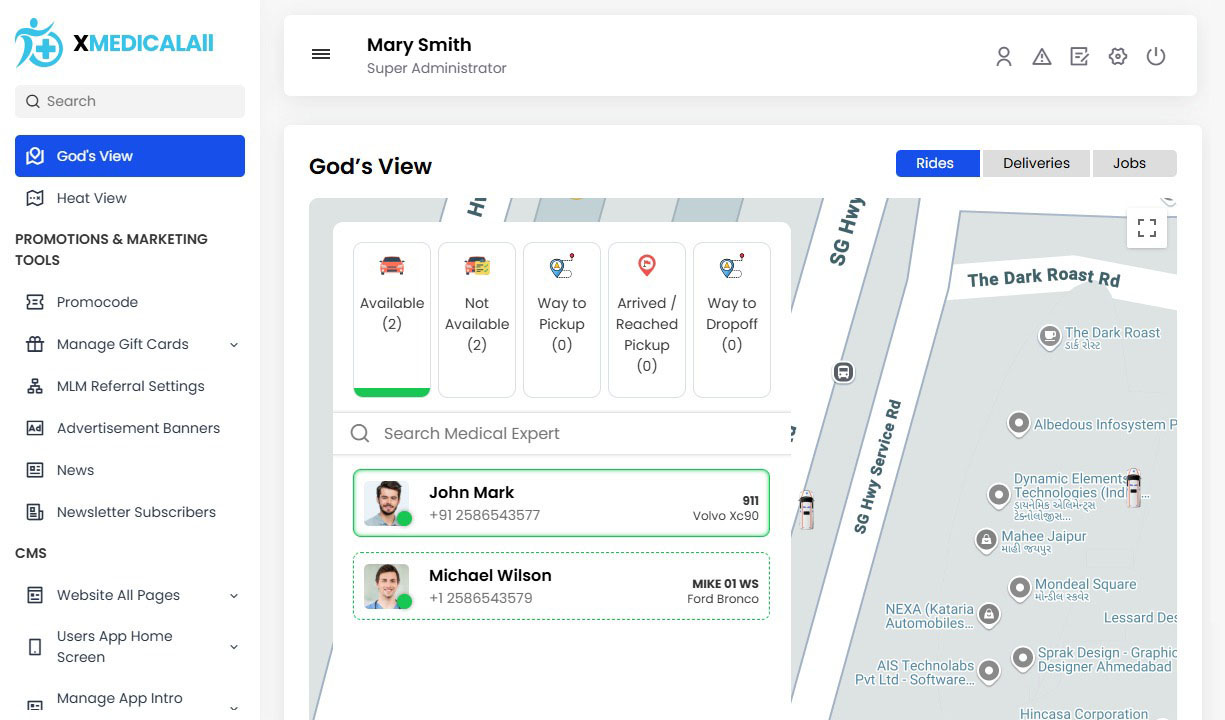Open the user profile icon in header
Screen dimensions: 1225x720
[x=1004, y=57]
